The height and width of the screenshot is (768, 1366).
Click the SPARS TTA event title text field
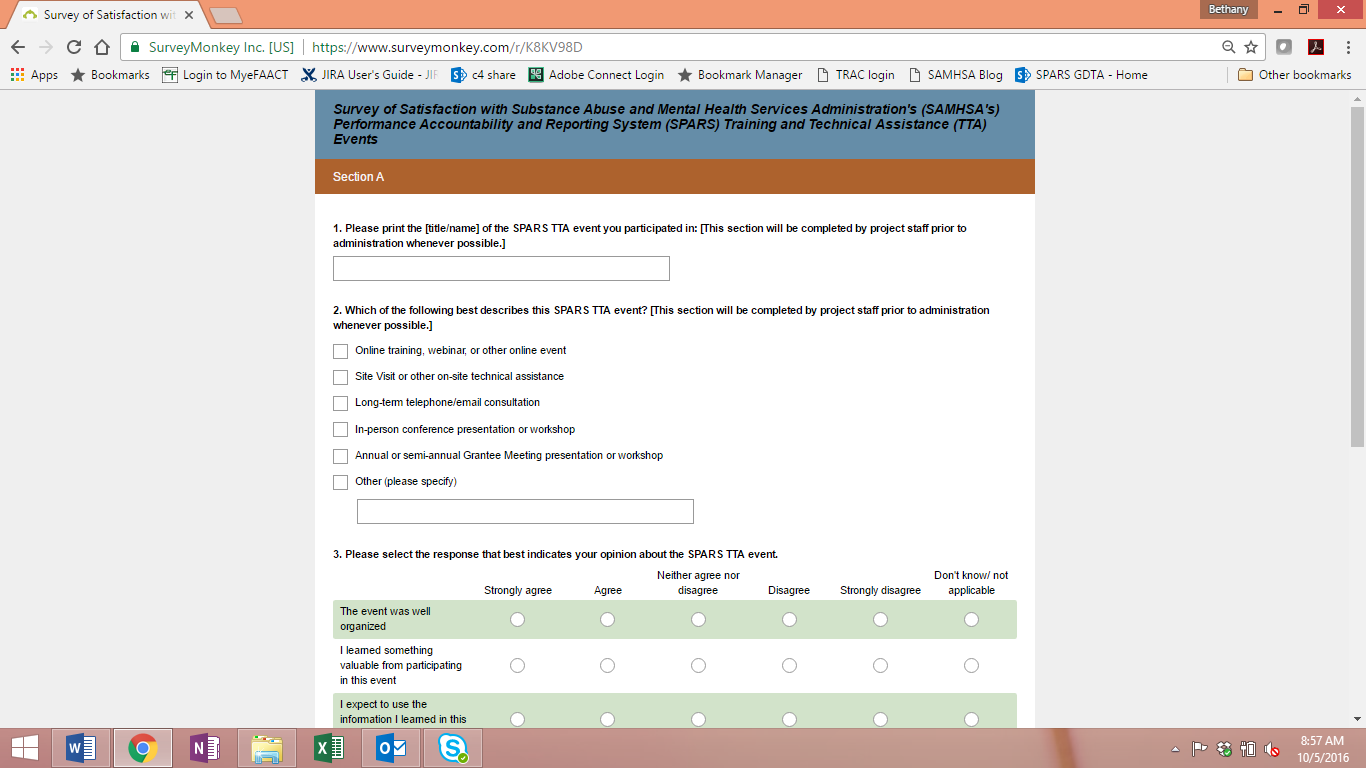click(501, 269)
